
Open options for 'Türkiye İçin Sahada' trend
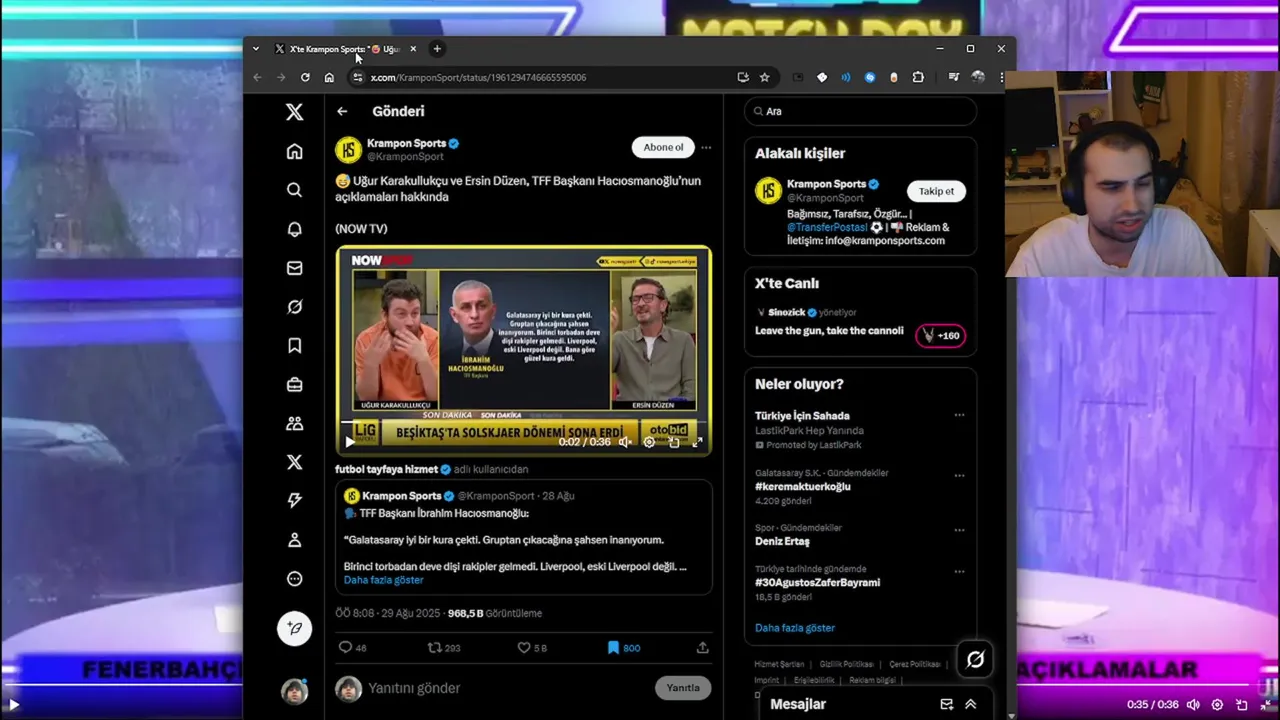point(959,415)
